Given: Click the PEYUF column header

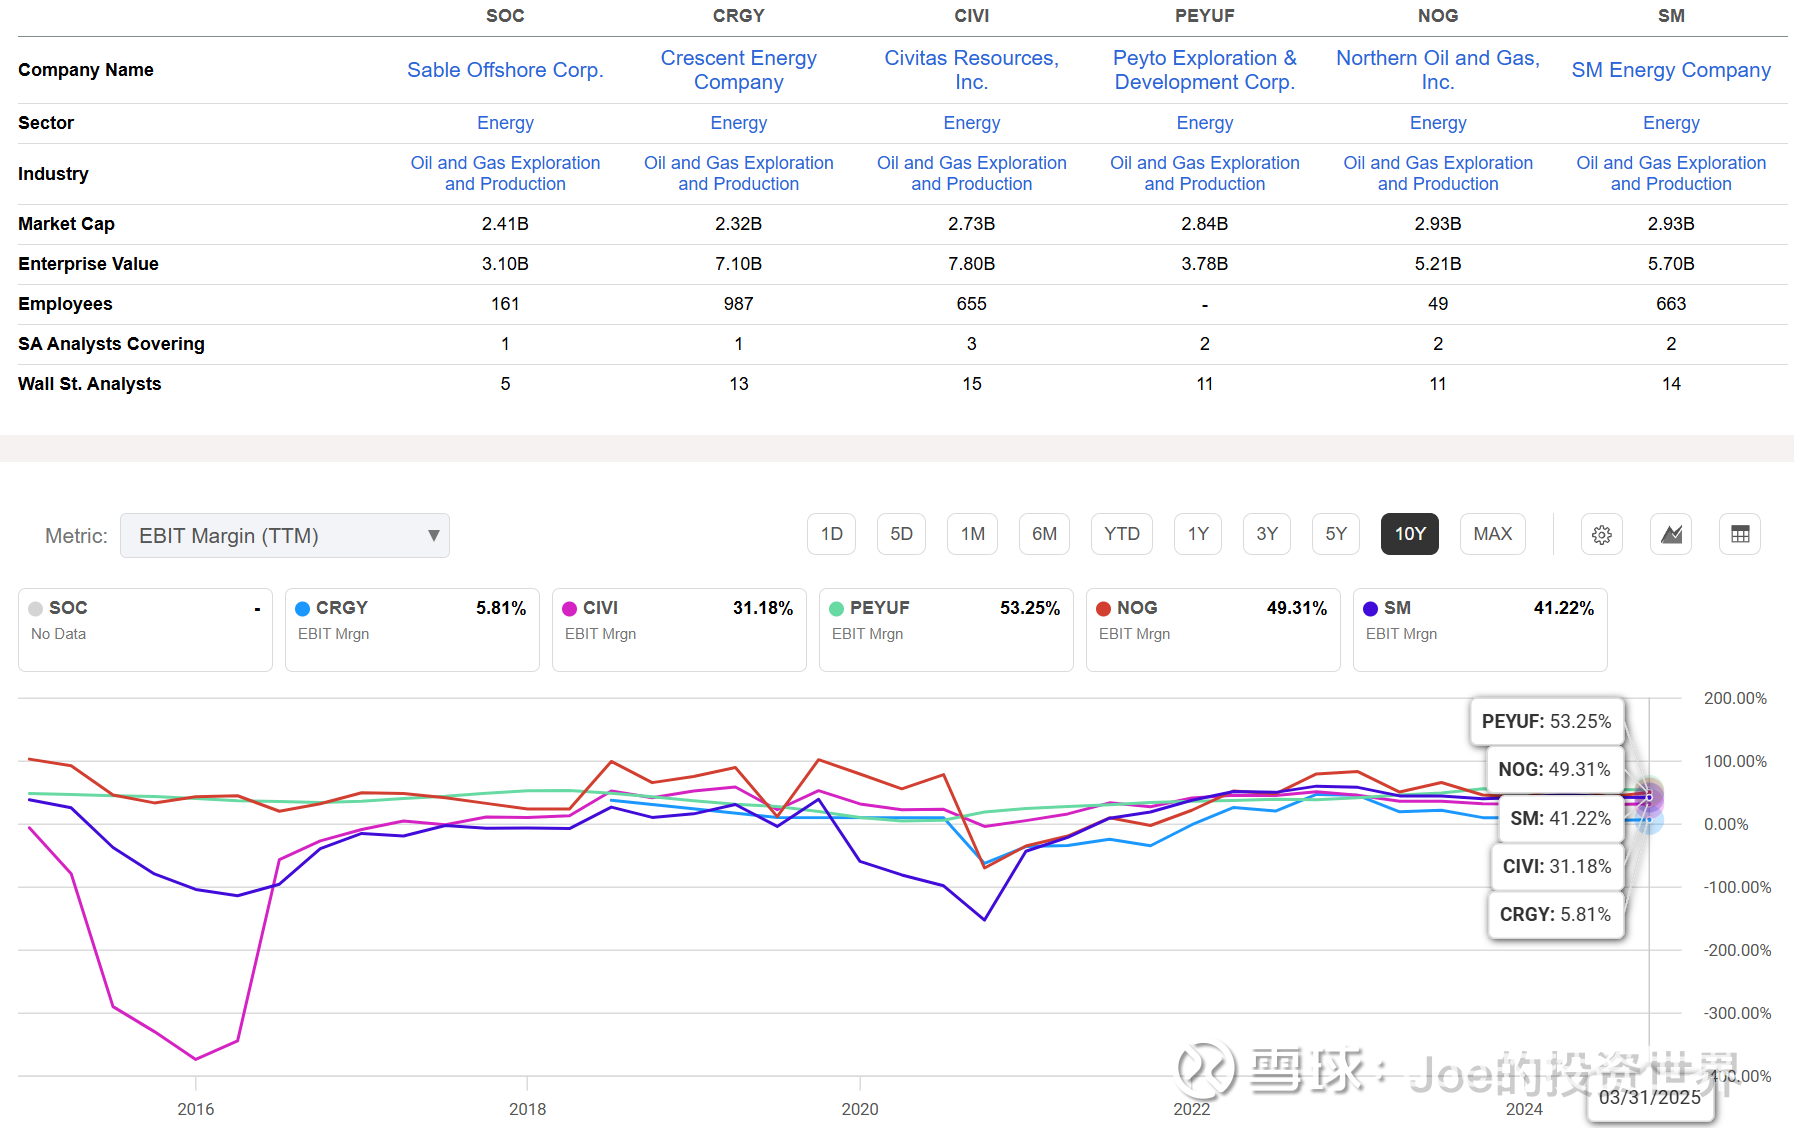Looking at the screenshot, I should pos(1205,16).
